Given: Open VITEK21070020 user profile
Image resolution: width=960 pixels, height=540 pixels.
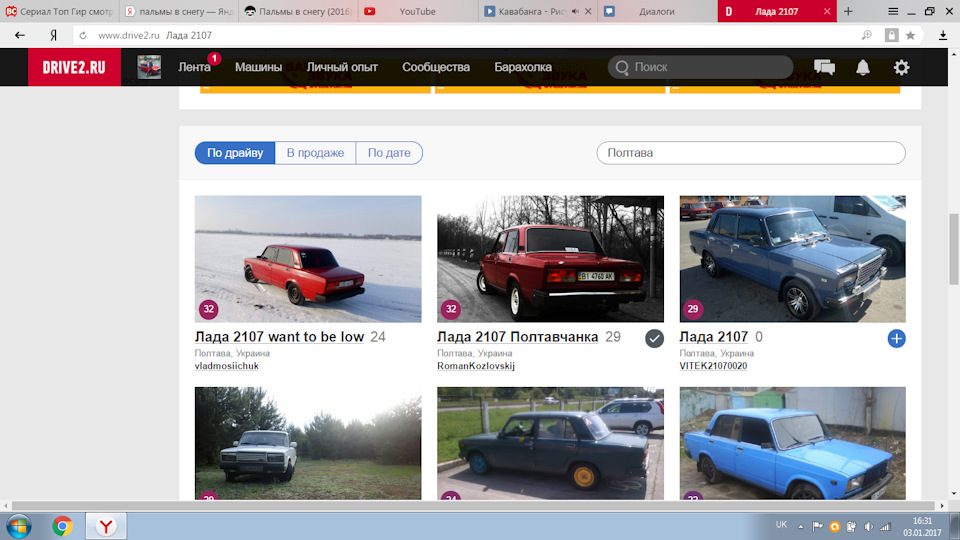Looking at the screenshot, I should [713, 366].
